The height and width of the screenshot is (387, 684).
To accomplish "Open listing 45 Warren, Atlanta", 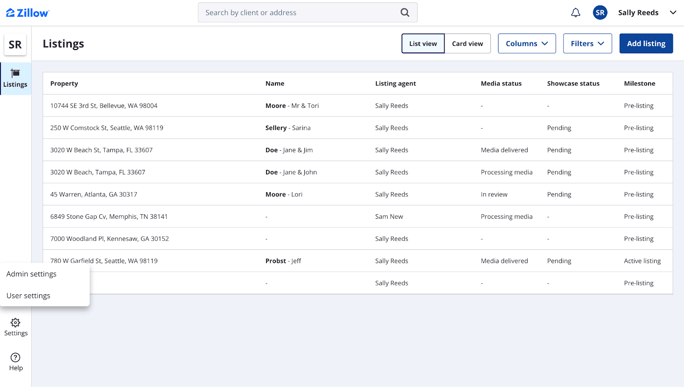I will tap(94, 195).
